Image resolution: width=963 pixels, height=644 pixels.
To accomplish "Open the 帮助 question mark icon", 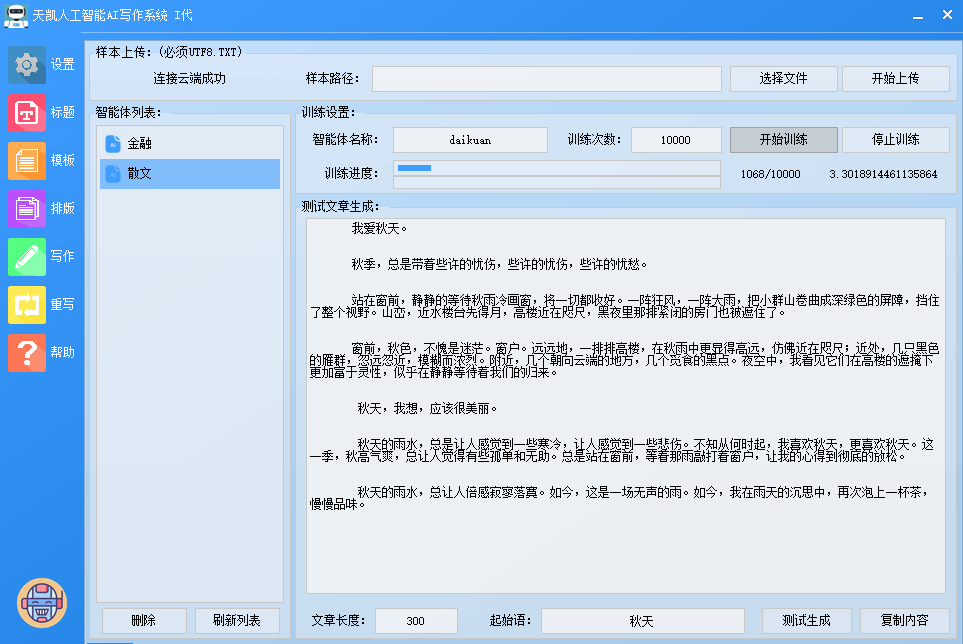I will 27,352.
